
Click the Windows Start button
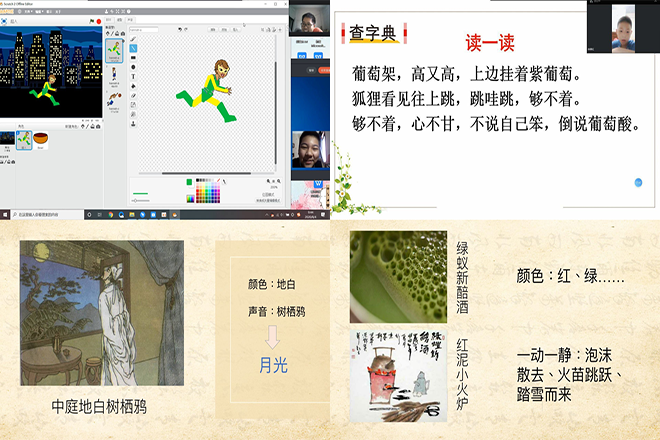(4, 214)
